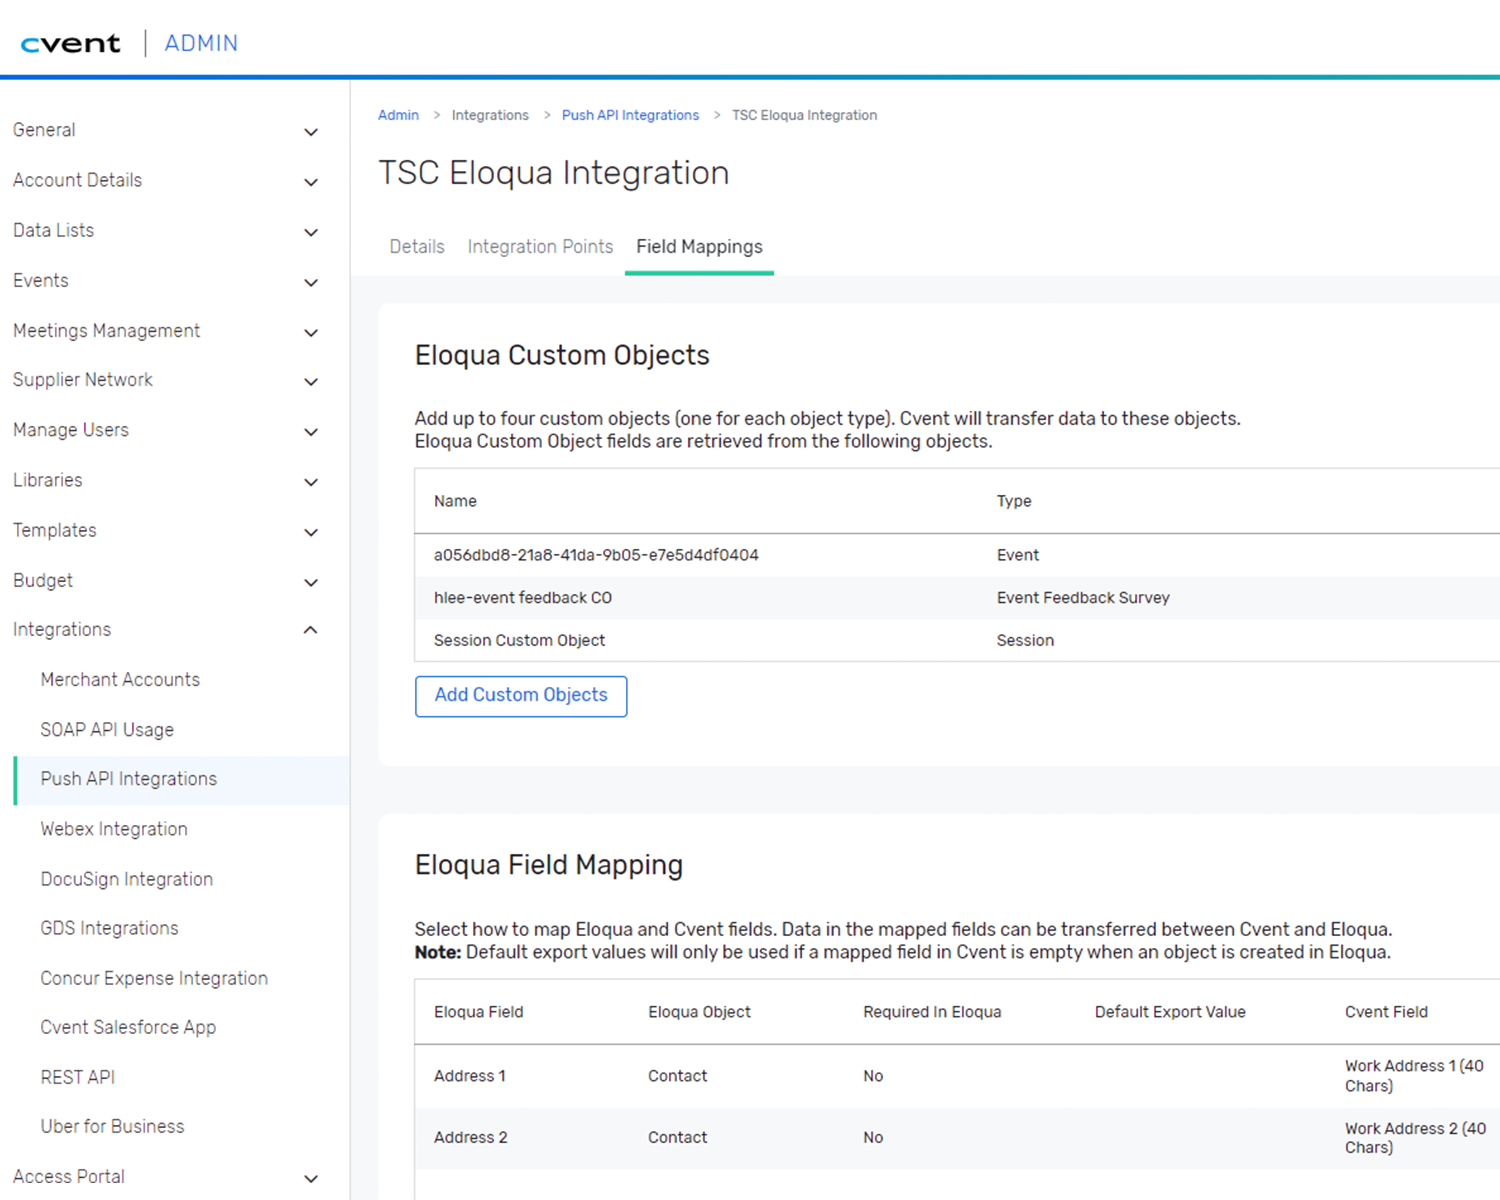1500x1200 pixels.
Task: Click the Add Custom Objects button
Action: (x=520, y=696)
